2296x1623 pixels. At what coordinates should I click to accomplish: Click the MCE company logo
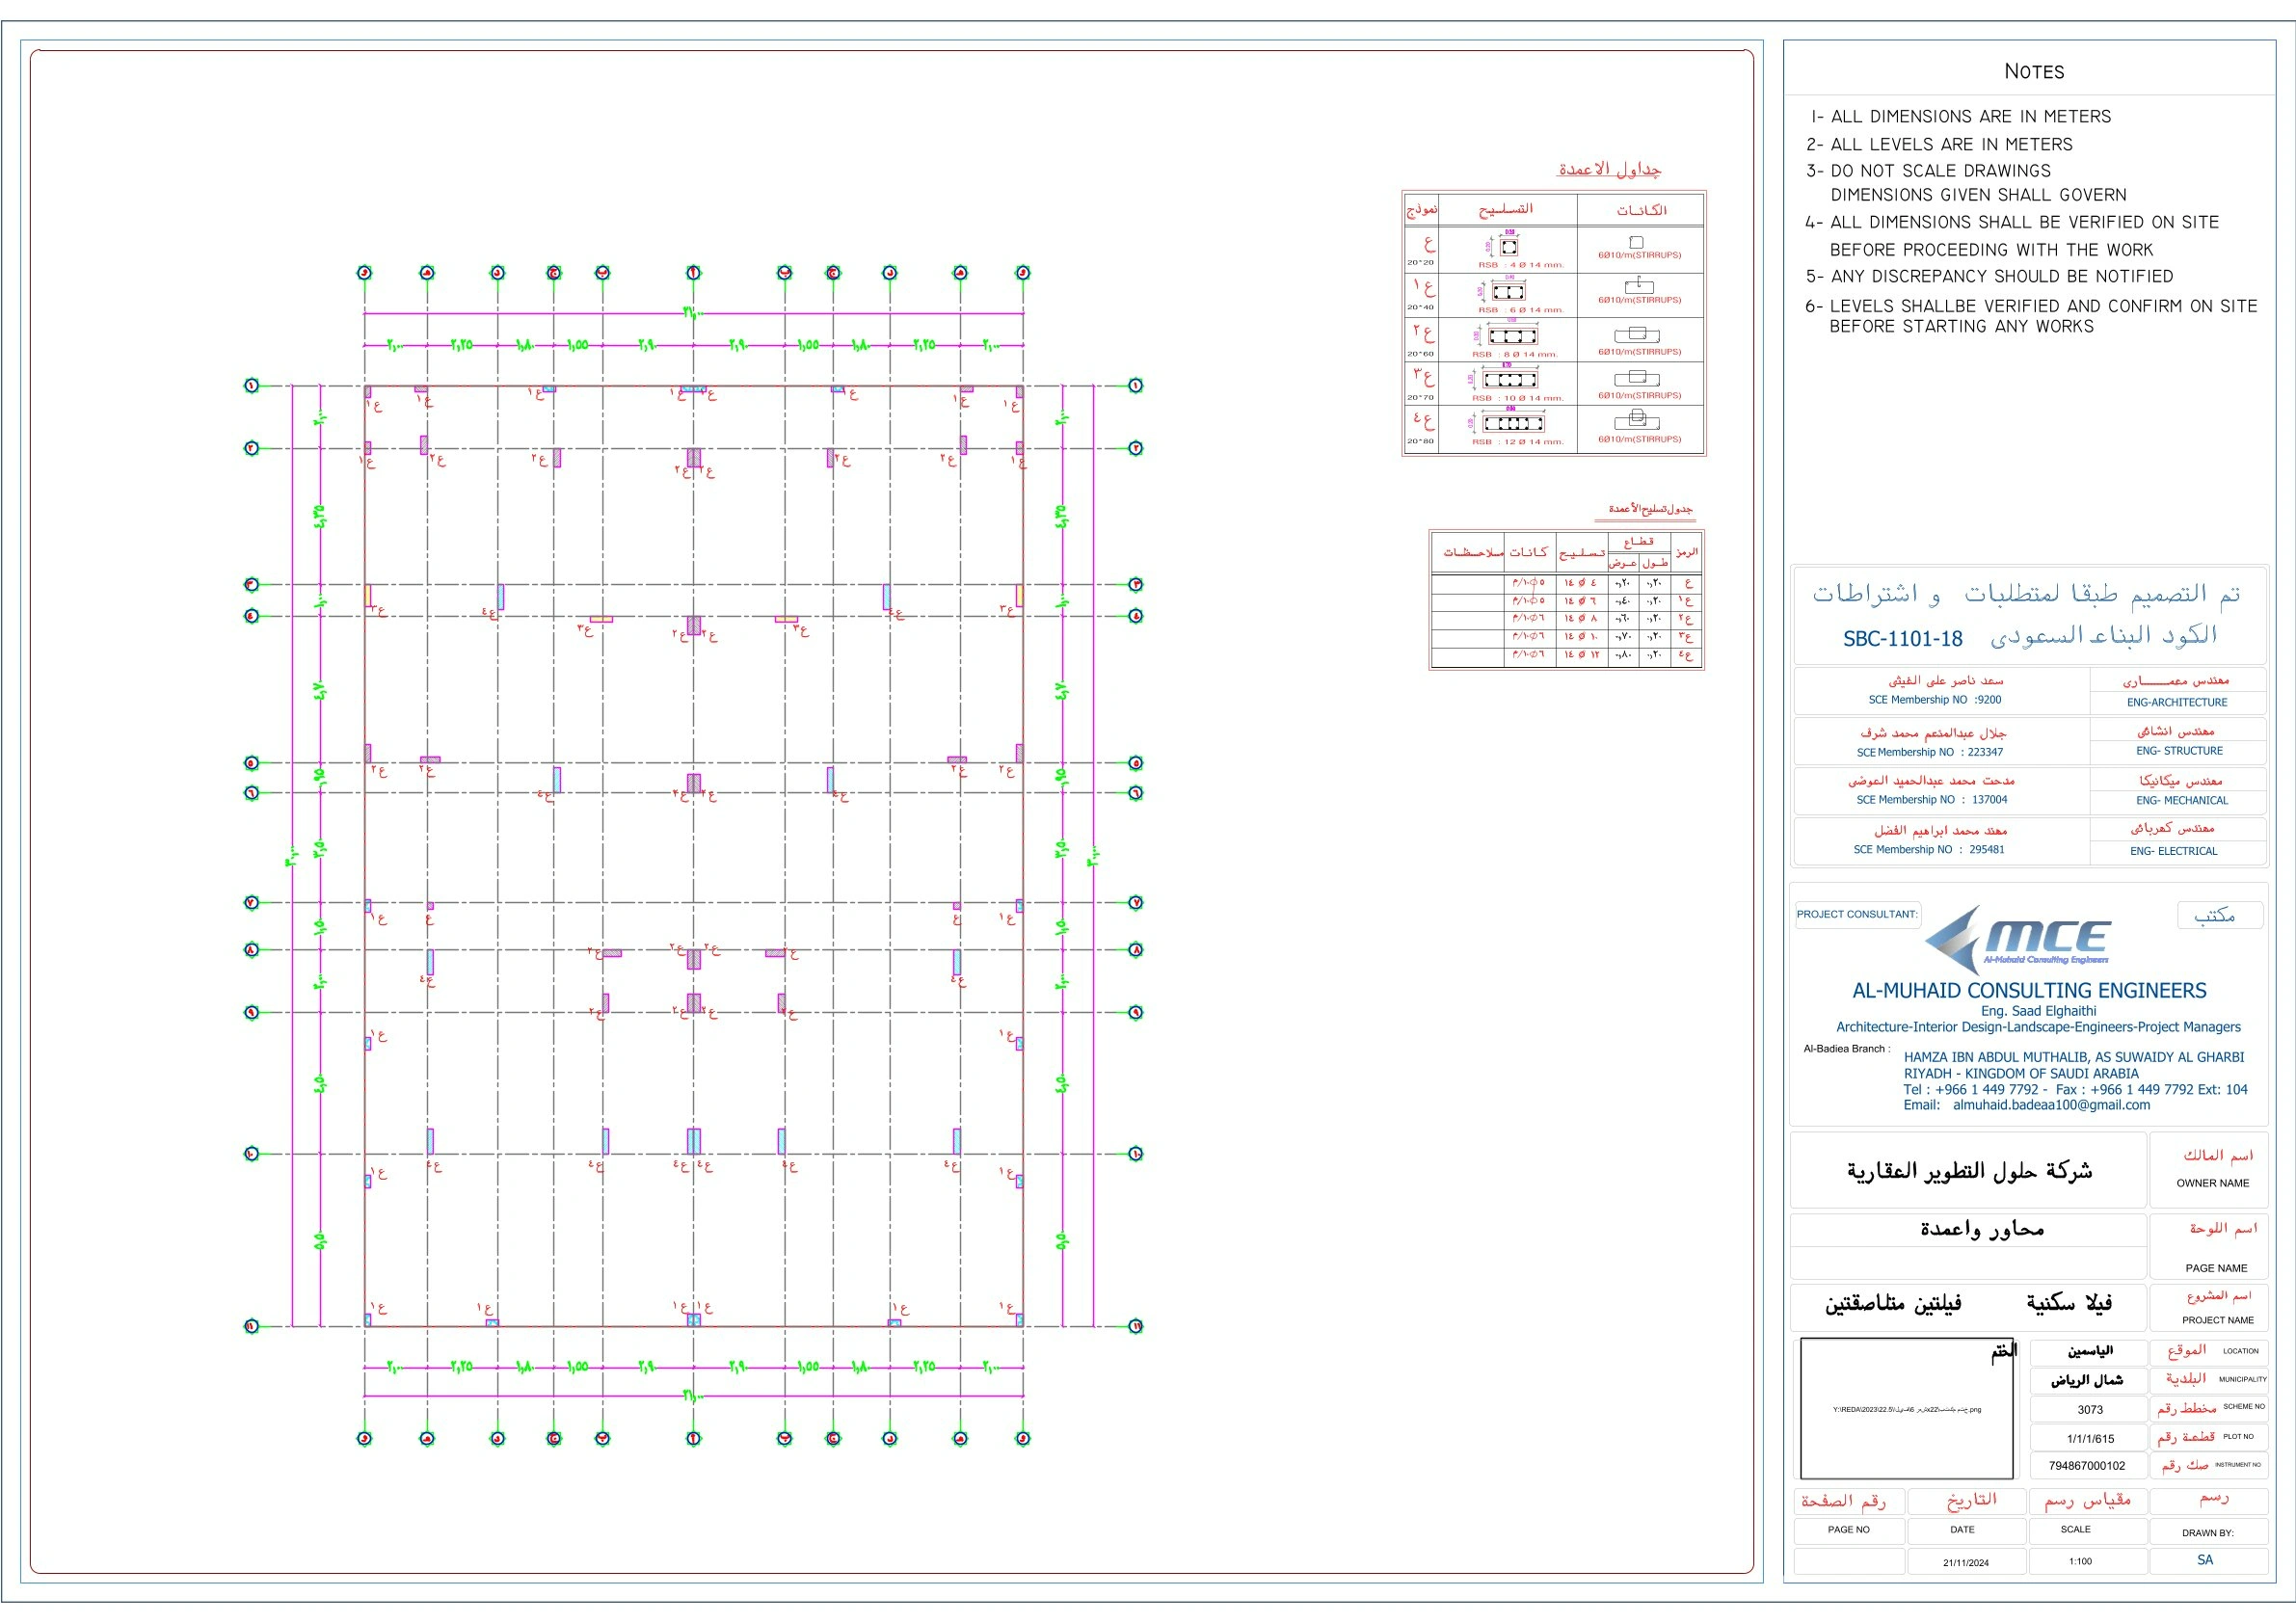click(2018, 936)
